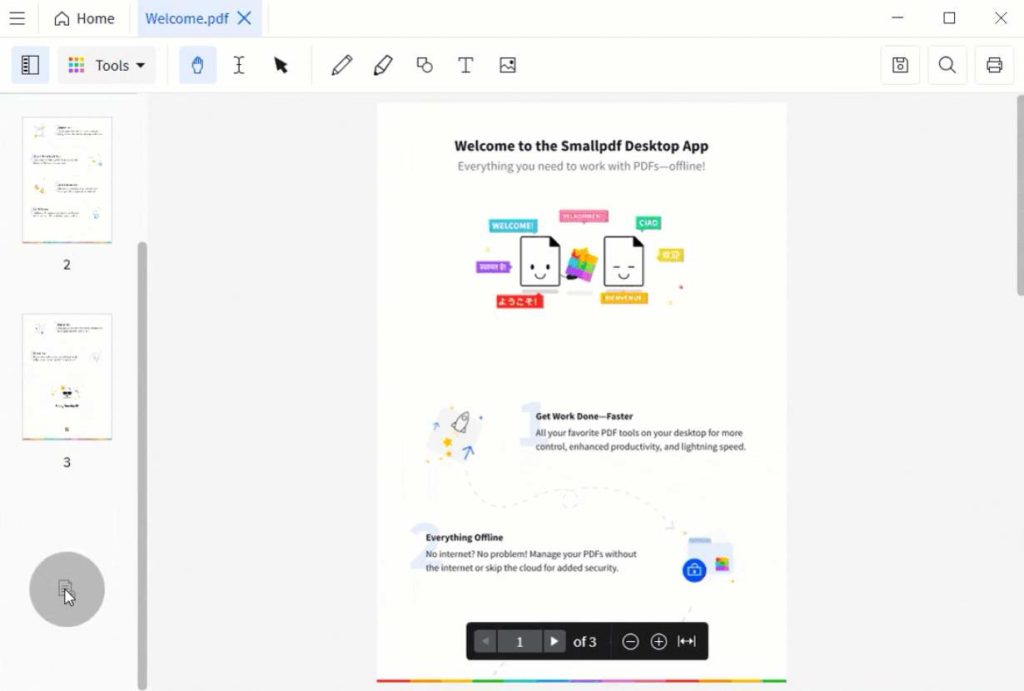Select the Hand pan tool

(197, 65)
